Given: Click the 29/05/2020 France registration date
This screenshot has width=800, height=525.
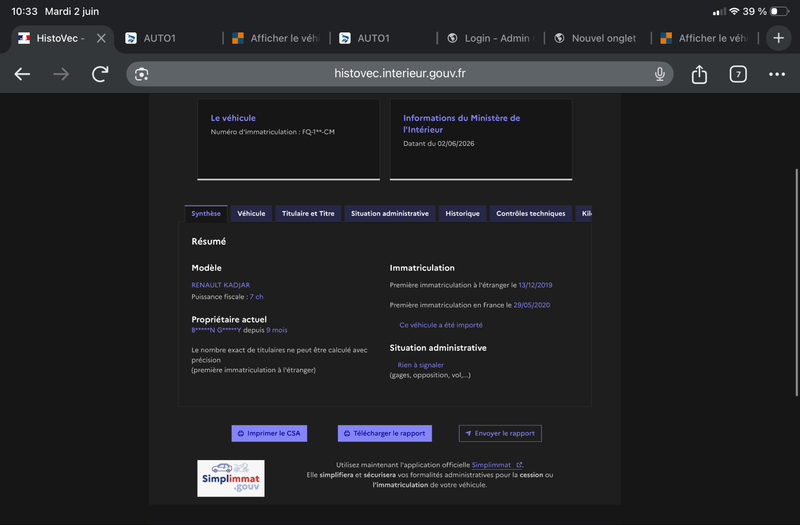Looking at the screenshot, I should point(532,305).
